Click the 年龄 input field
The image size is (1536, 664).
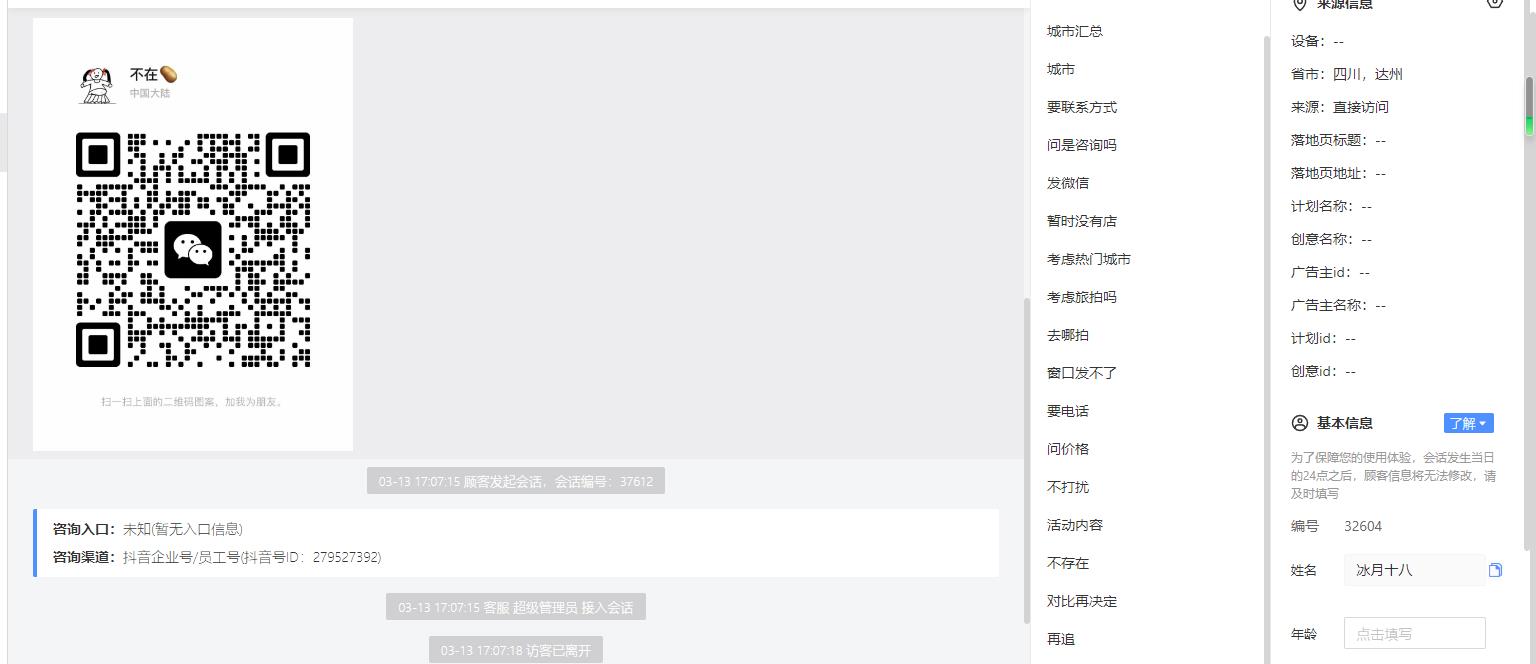[x=1414, y=633]
